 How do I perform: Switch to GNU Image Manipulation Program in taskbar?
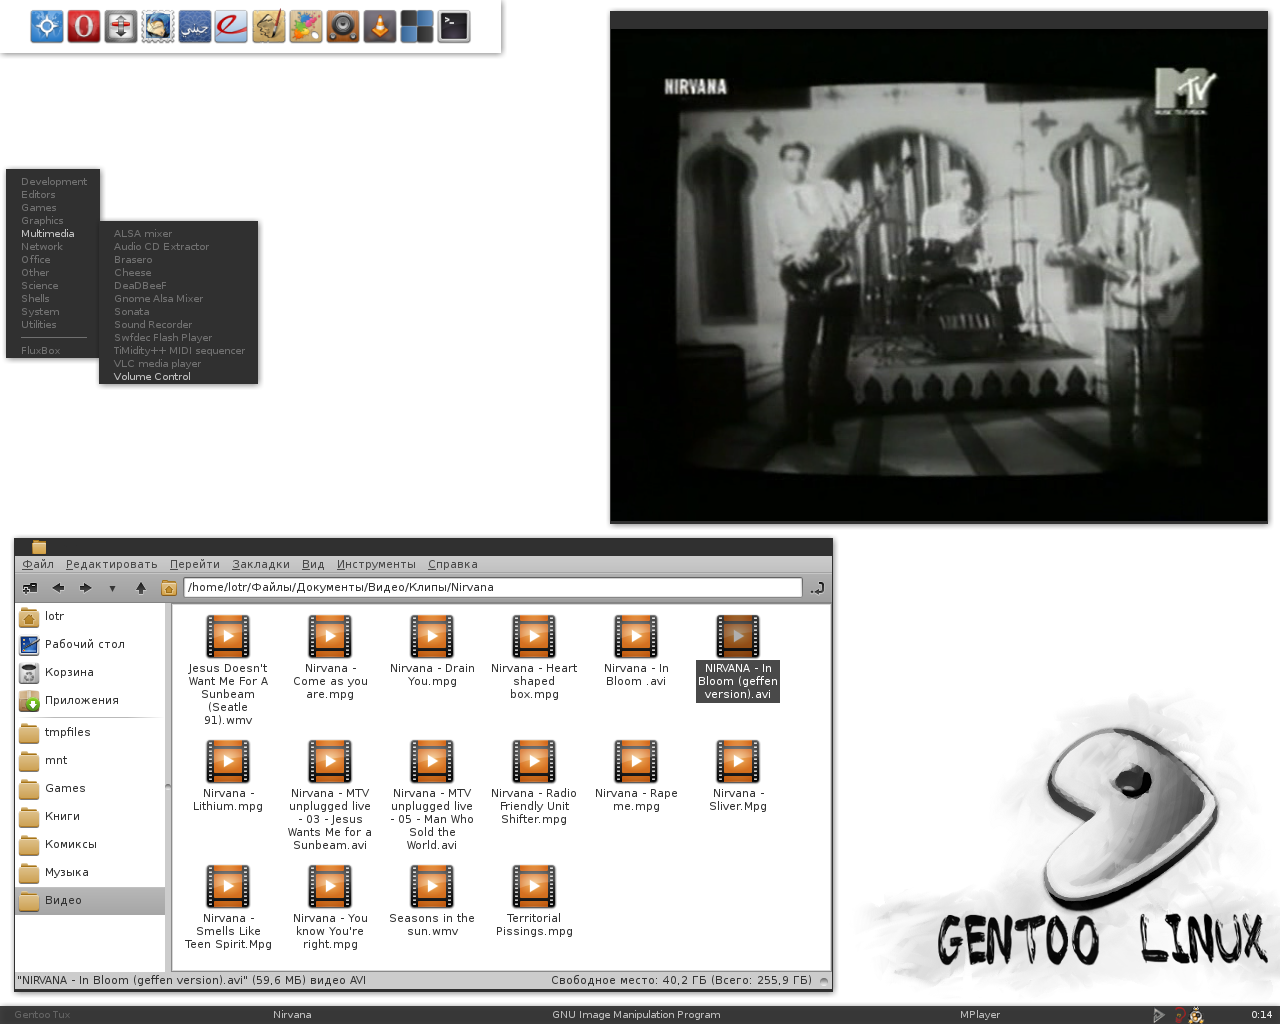(x=636, y=1014)
